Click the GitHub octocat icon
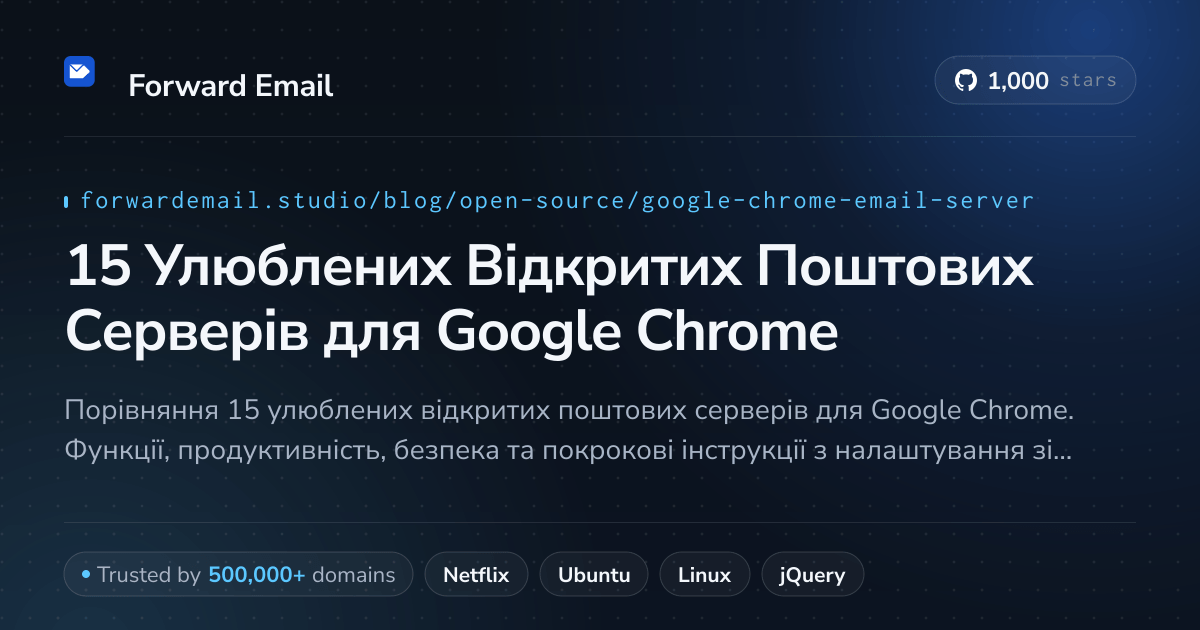The image size is (1200, 630). coord(966,81)
